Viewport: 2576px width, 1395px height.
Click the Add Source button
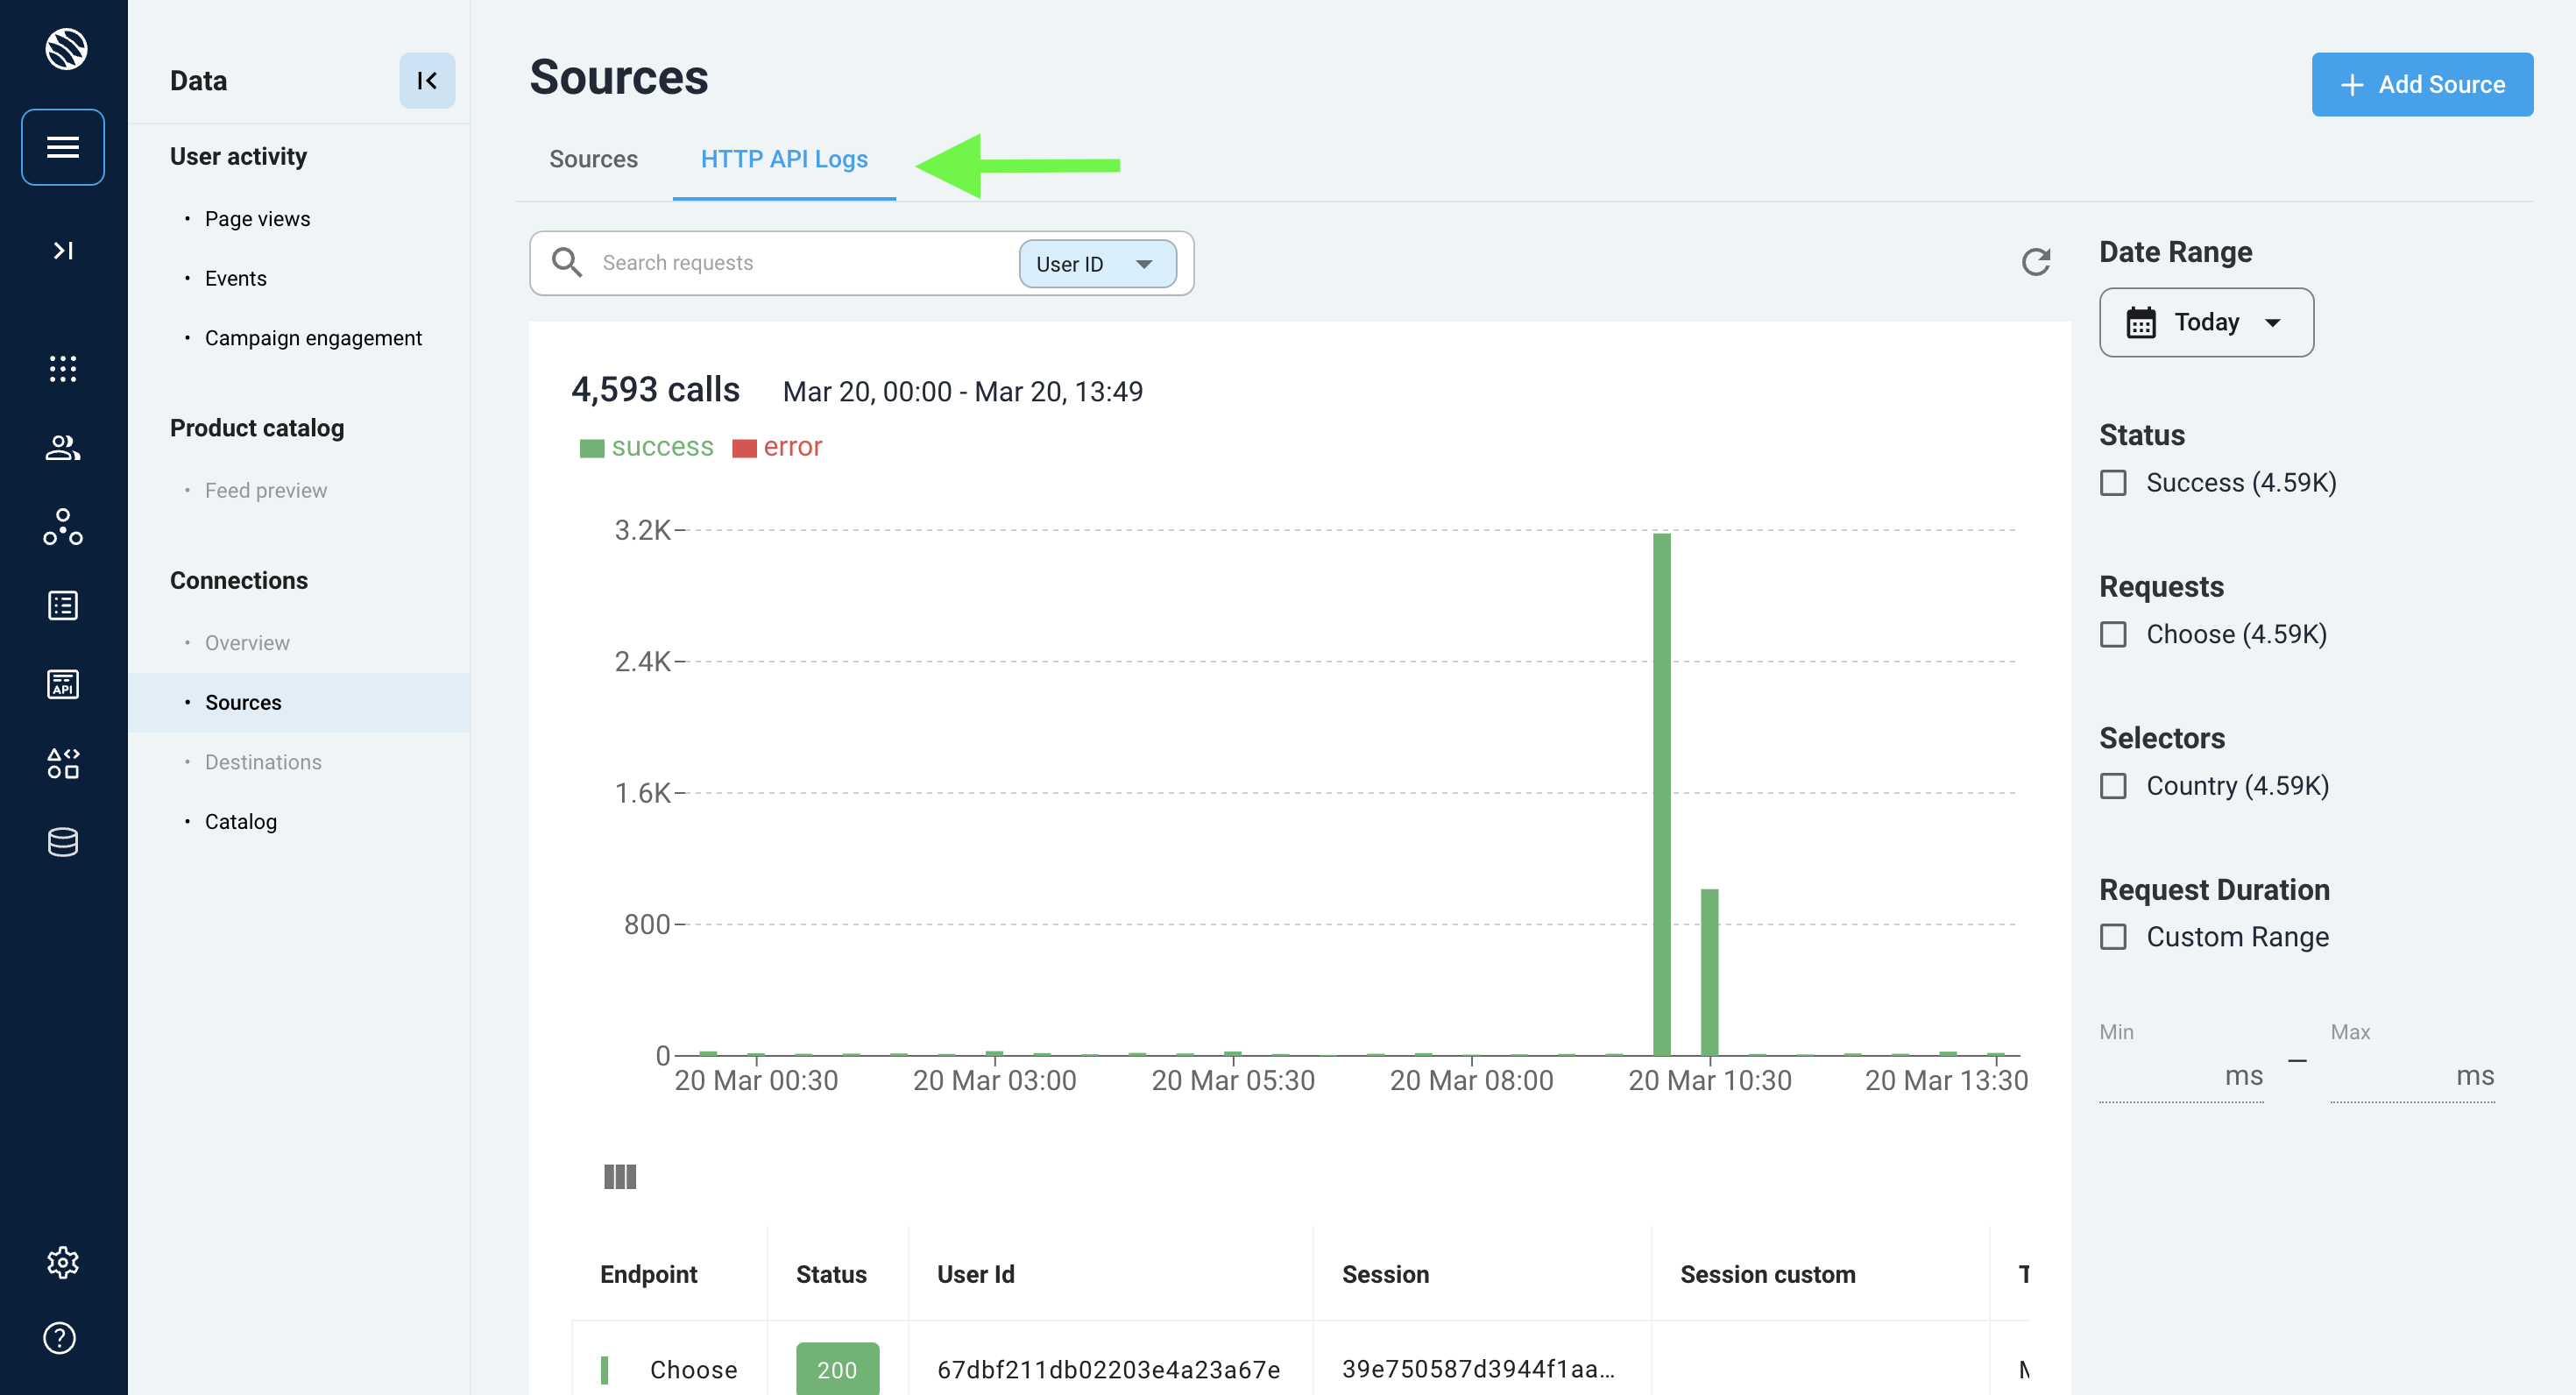(2421, 84)
